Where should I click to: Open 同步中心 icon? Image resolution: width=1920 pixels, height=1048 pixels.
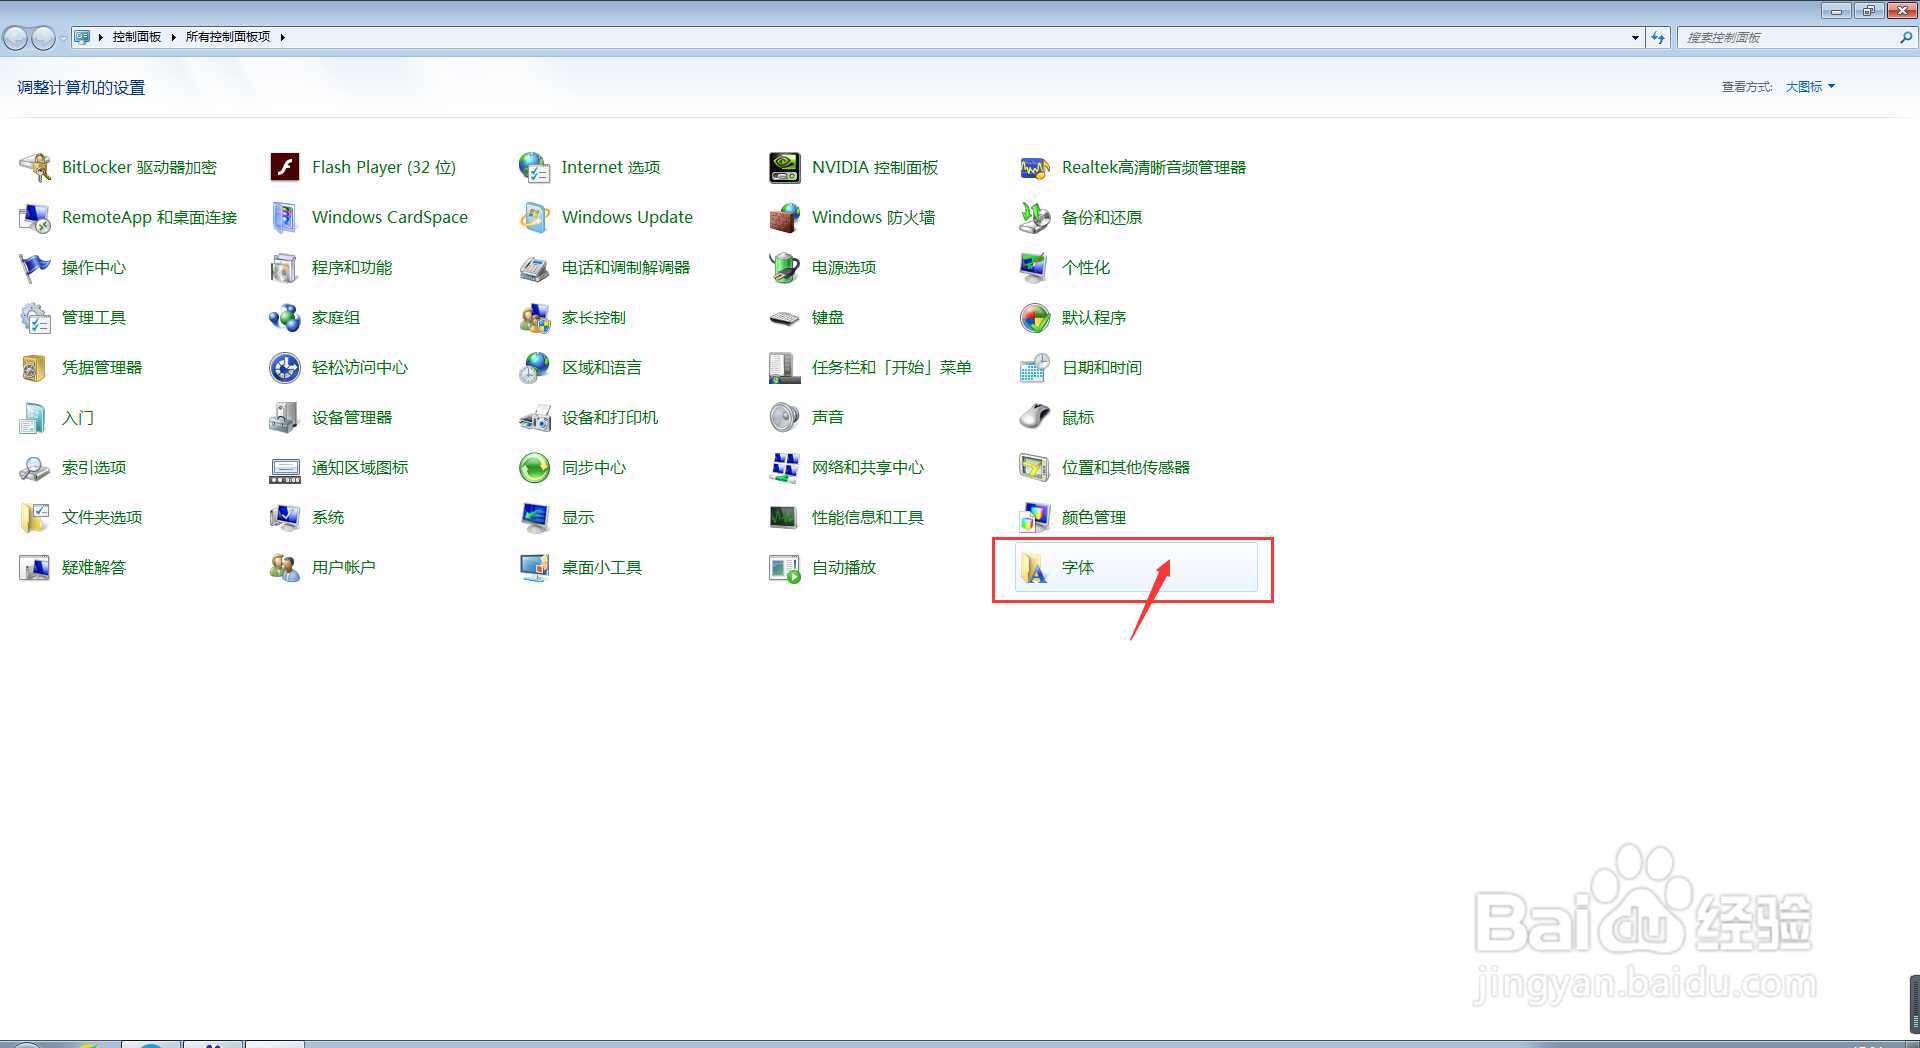point(535,467)
